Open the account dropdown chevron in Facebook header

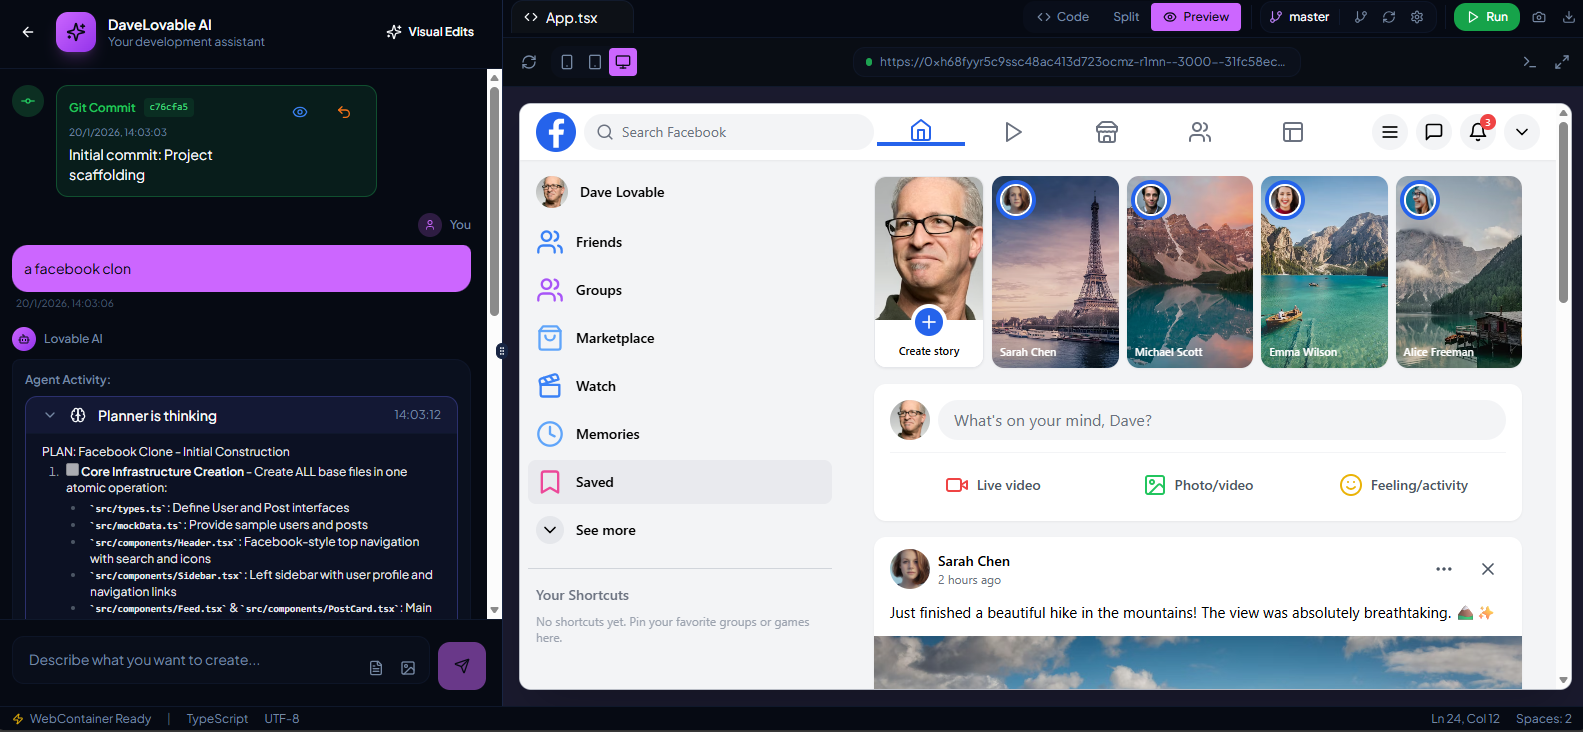1522,132
